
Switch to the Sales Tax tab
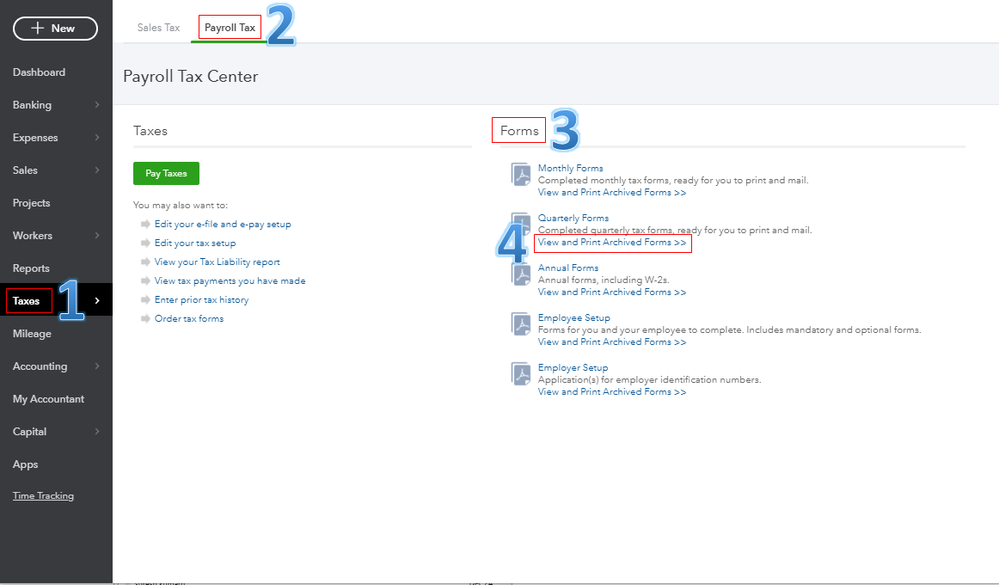click(x=159, y=27)
